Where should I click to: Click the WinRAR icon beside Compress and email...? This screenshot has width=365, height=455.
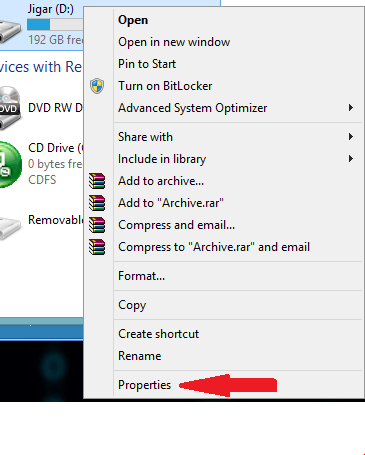pos(97,225)
